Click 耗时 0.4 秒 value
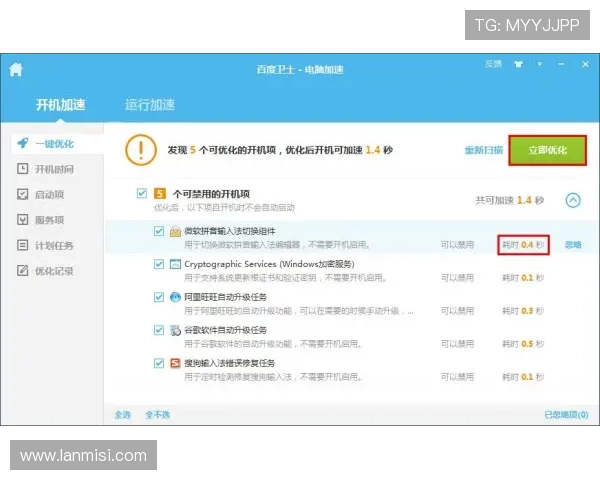The width and height of the screenshot is (600, 480). (x=523, y=245)
